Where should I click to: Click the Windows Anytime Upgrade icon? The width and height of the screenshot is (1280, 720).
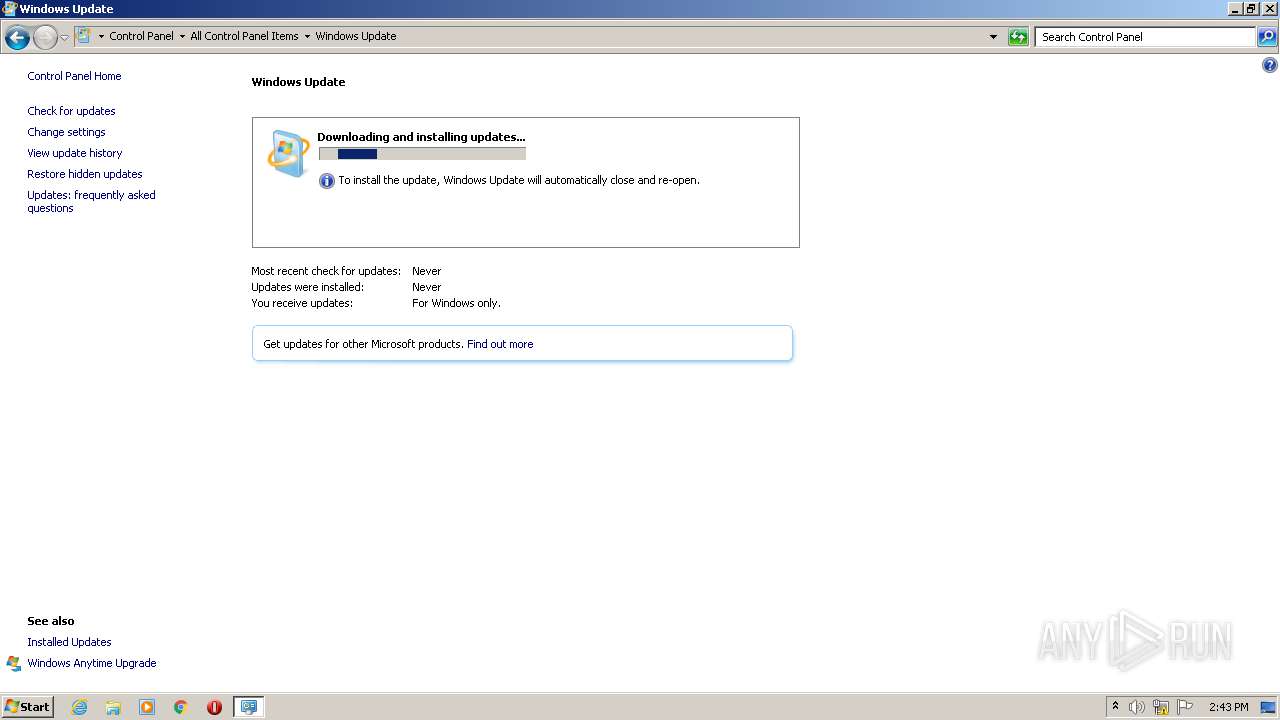[14, 663]
